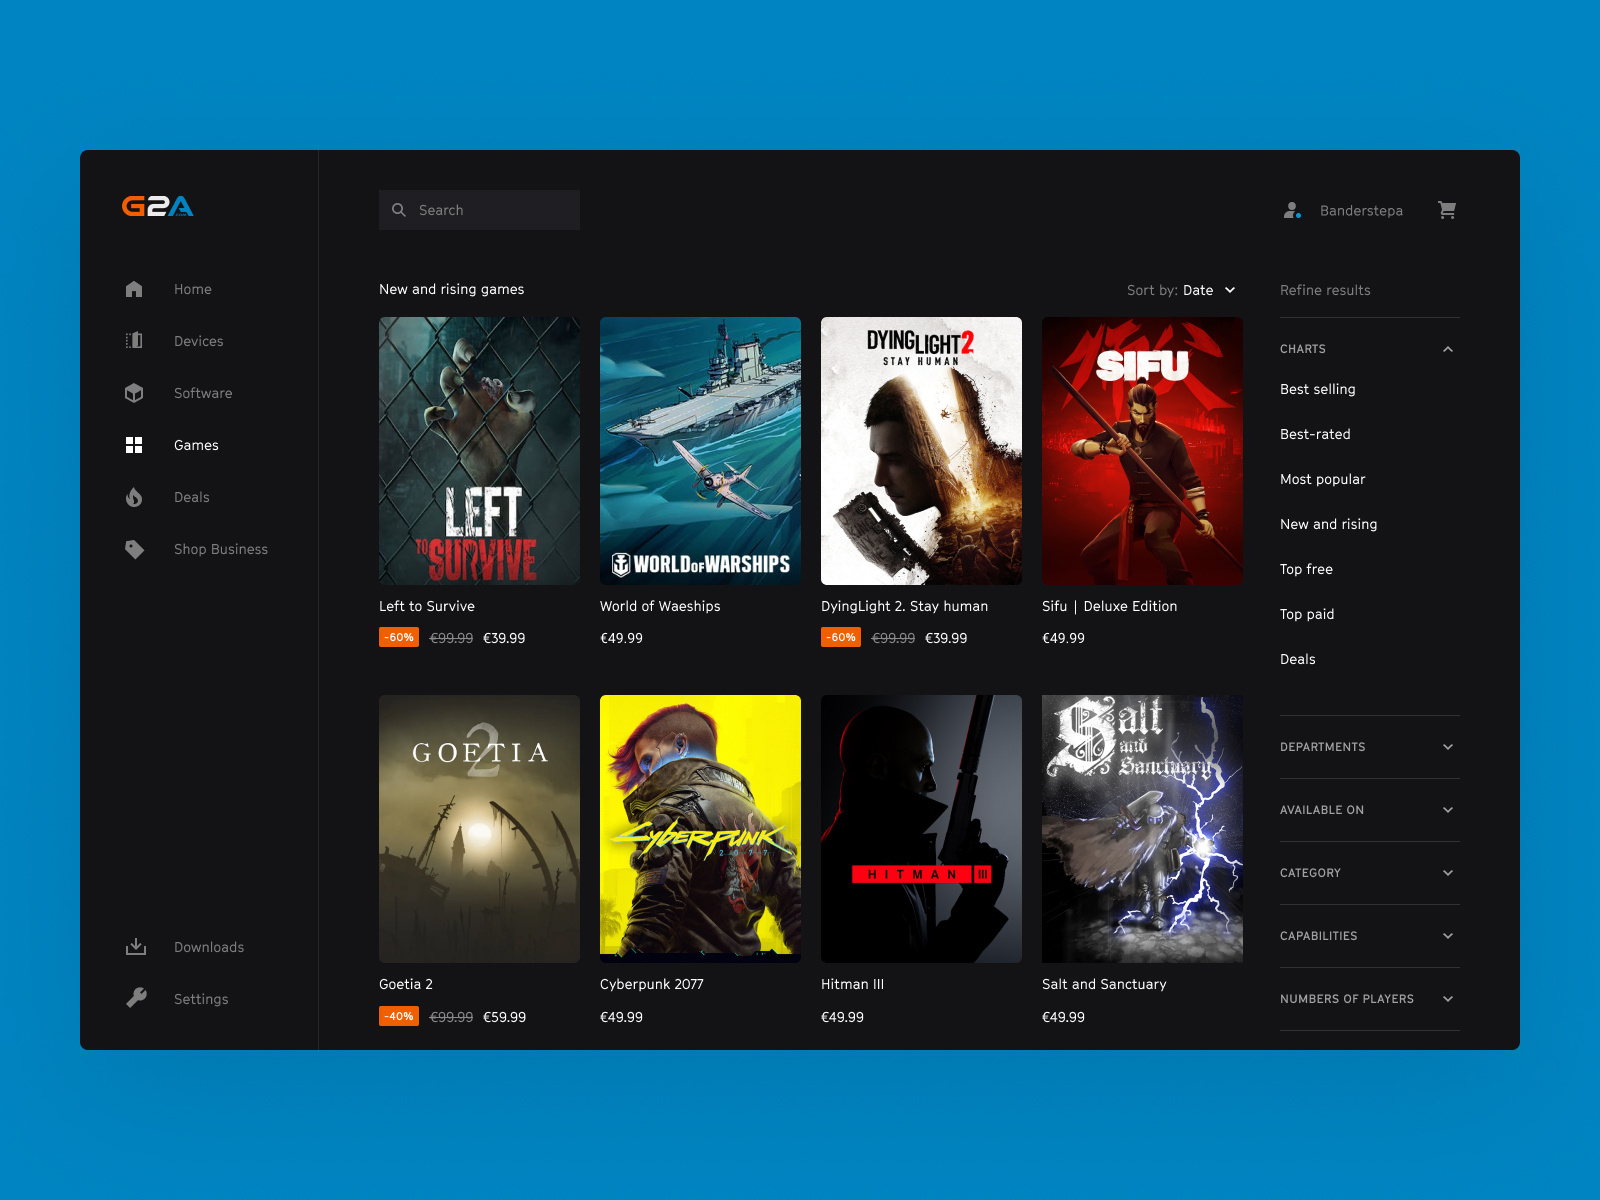Click the Games grid icon in the sidebar
The image size is (1600, 1200).
(134, 445)
